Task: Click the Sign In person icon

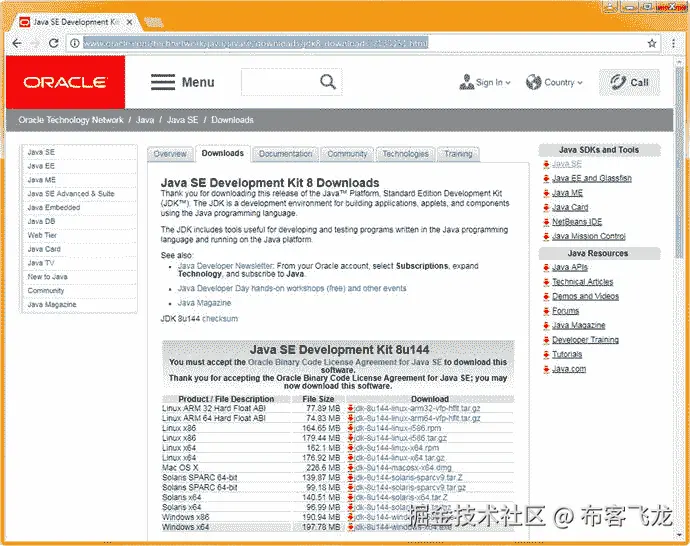Action: tap(466, 82)
